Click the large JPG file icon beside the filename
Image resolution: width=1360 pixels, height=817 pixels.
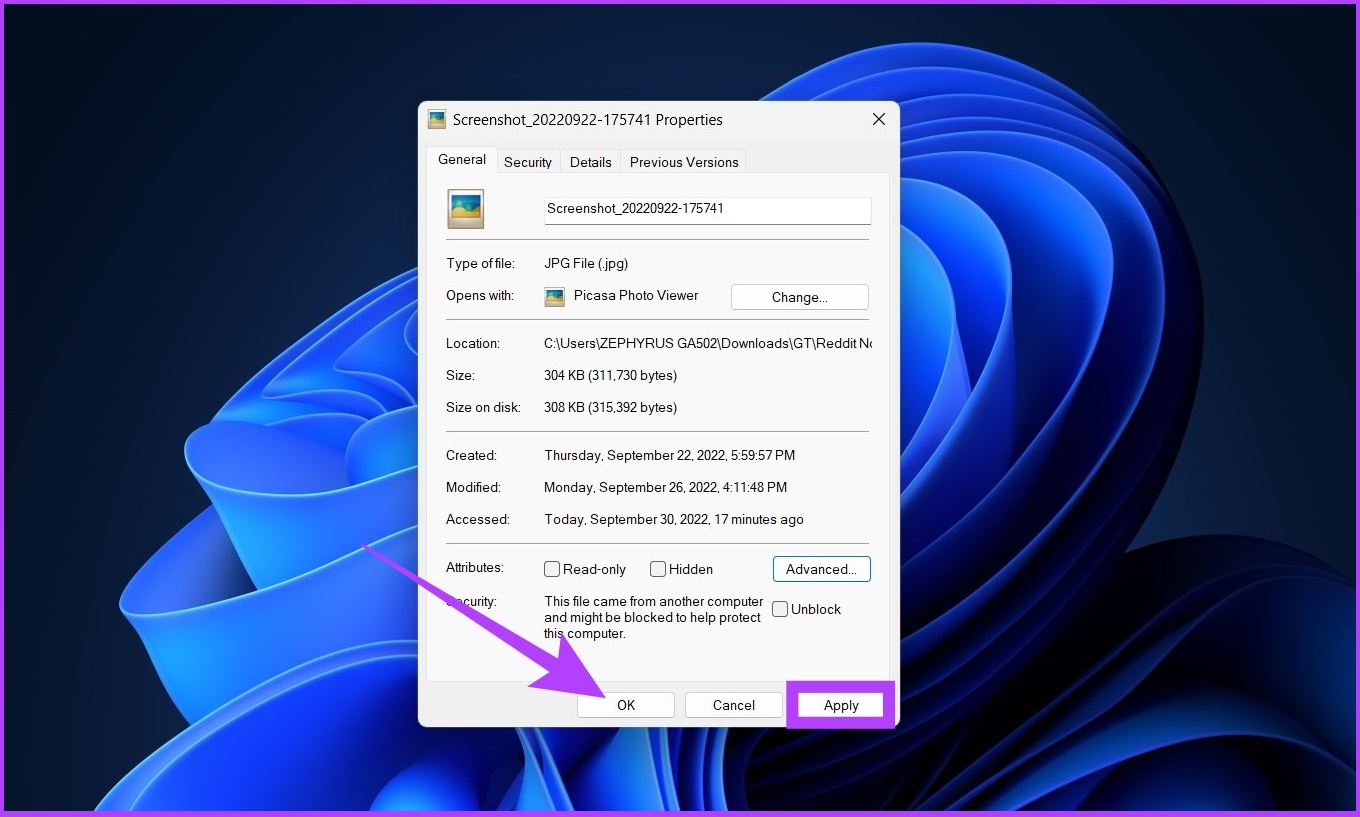pyautogui.click(x=466, y=209)
